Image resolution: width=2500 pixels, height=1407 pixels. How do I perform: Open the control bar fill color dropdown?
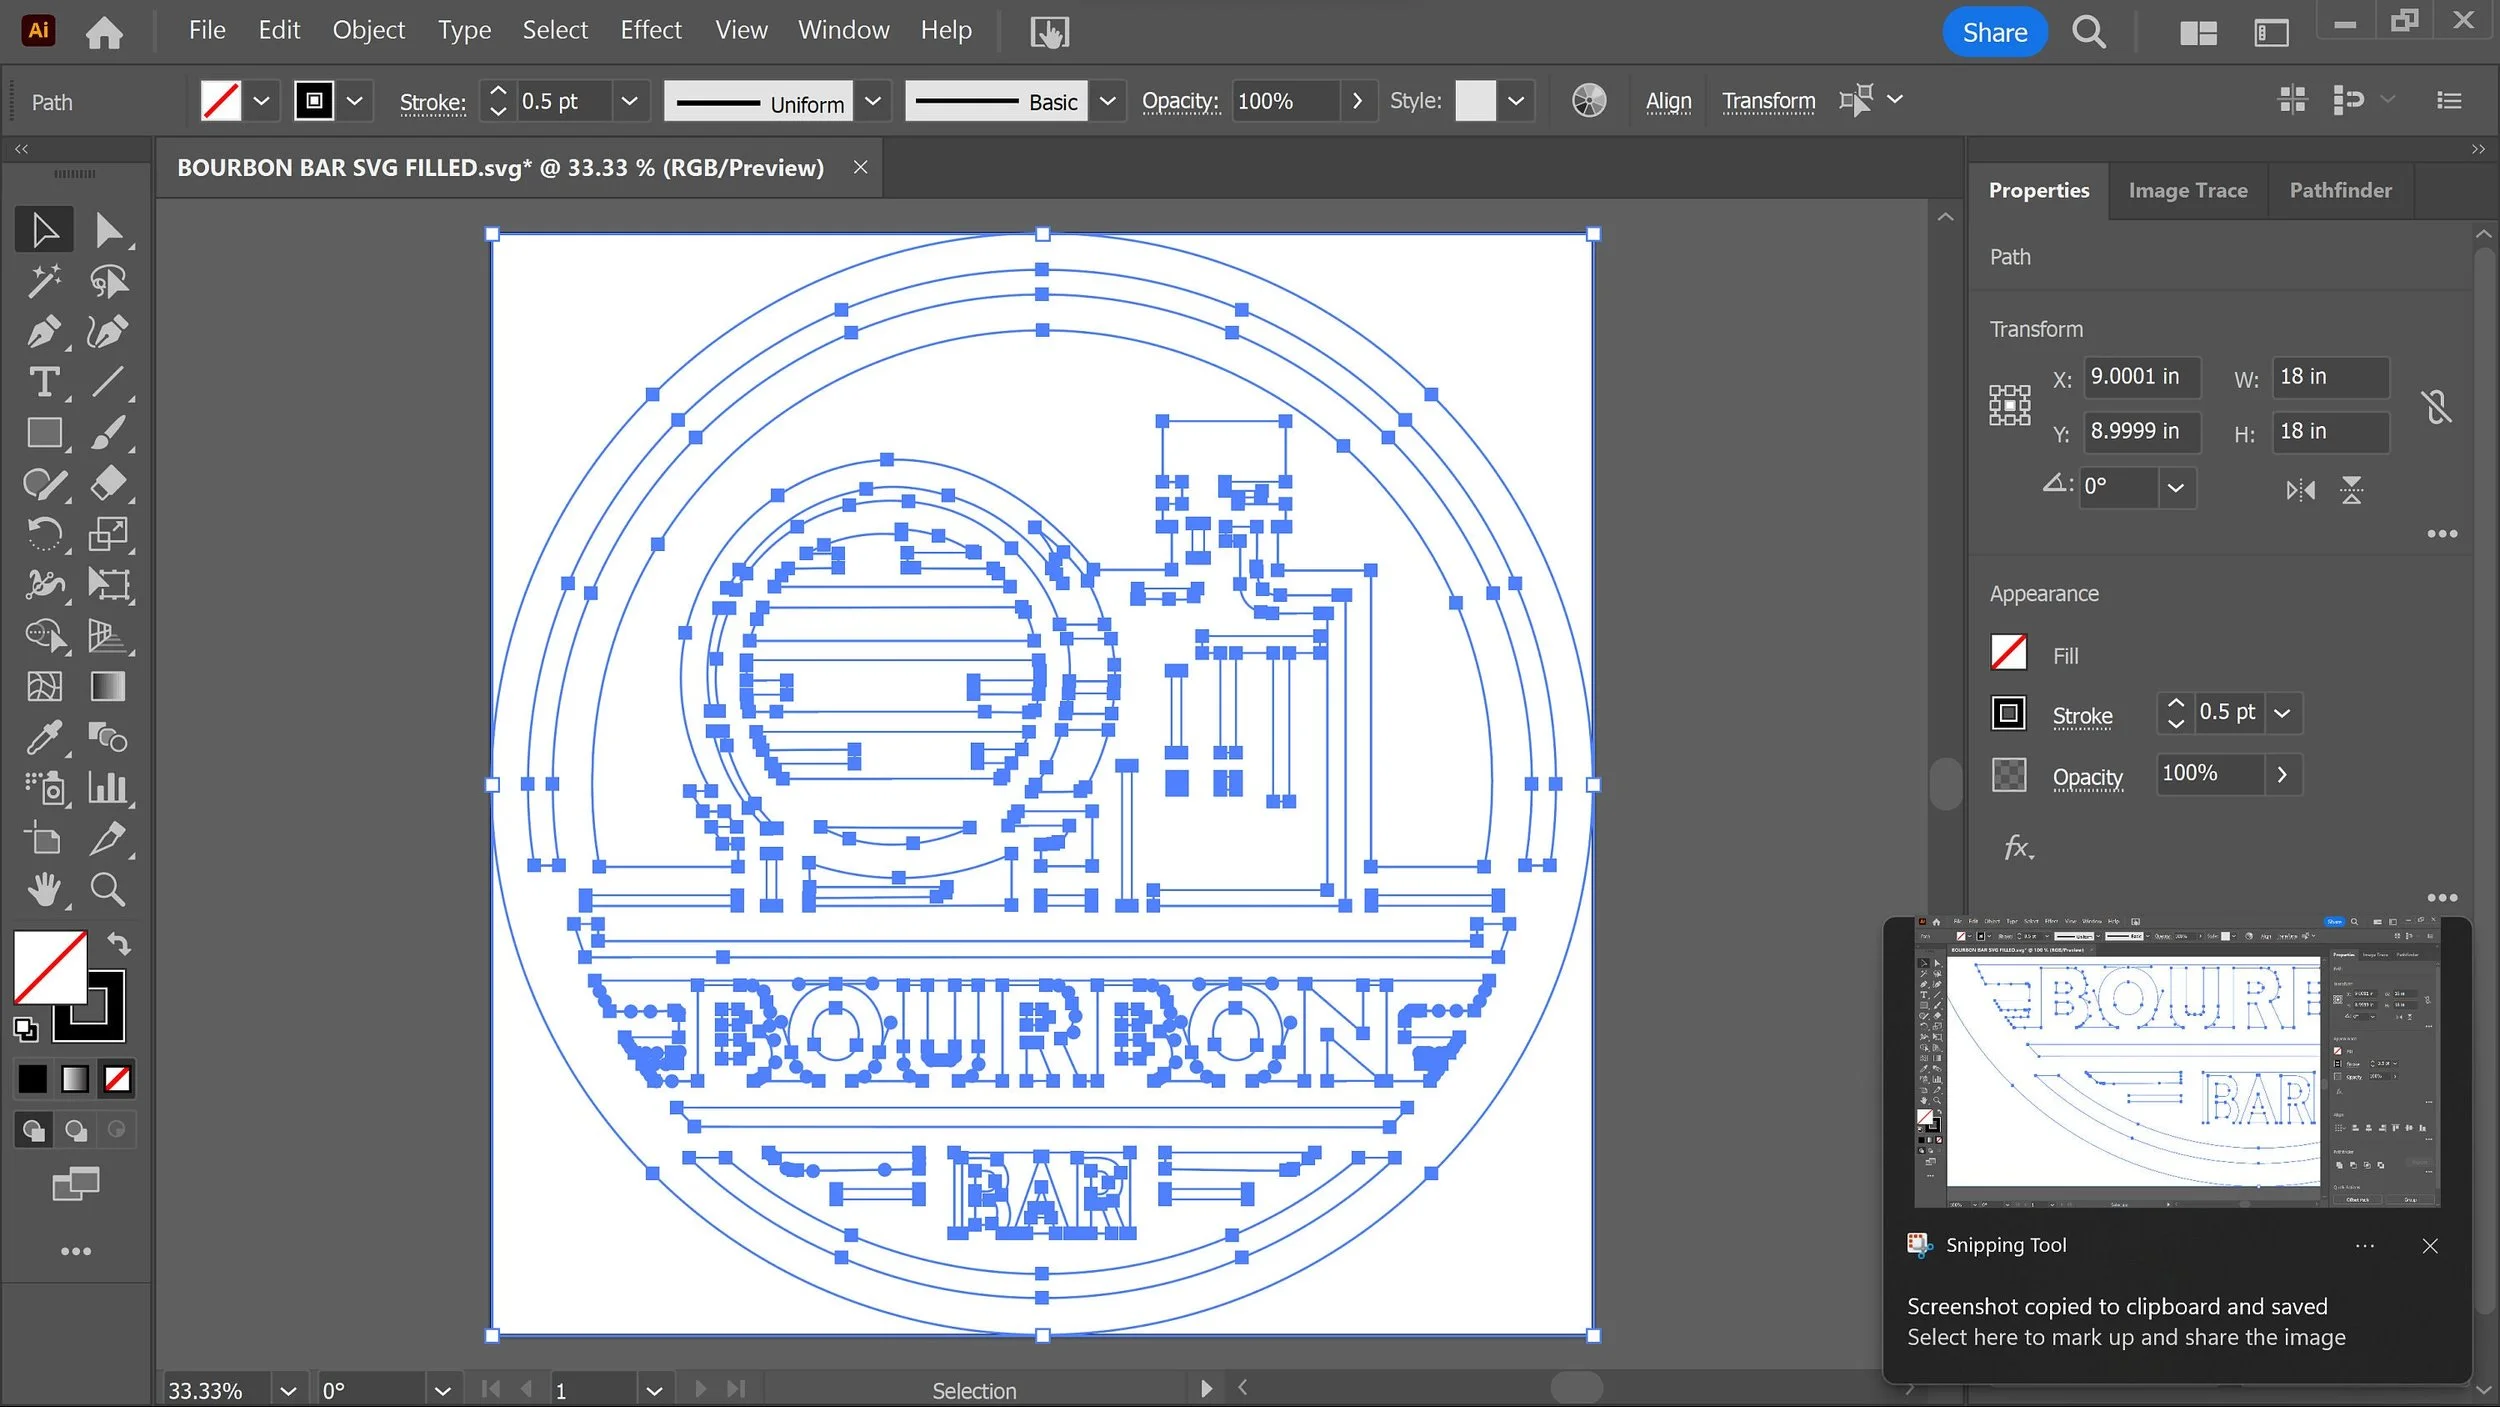click(x=261, y=101)
